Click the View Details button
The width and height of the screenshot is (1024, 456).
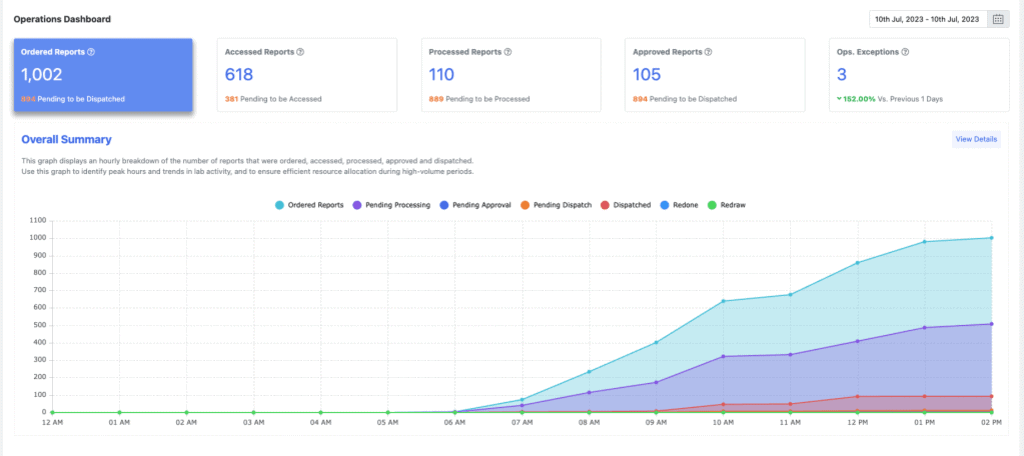(x=976, y=139)
